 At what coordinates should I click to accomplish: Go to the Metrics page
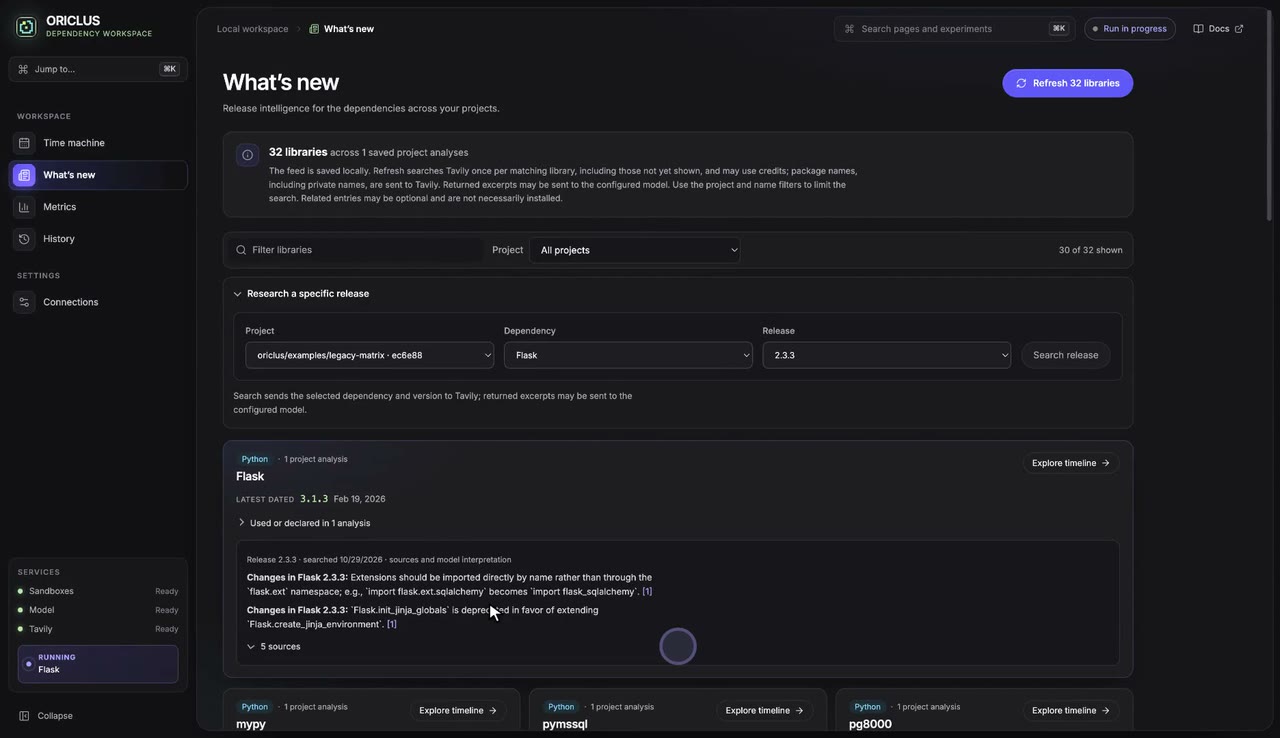(98, 207)
